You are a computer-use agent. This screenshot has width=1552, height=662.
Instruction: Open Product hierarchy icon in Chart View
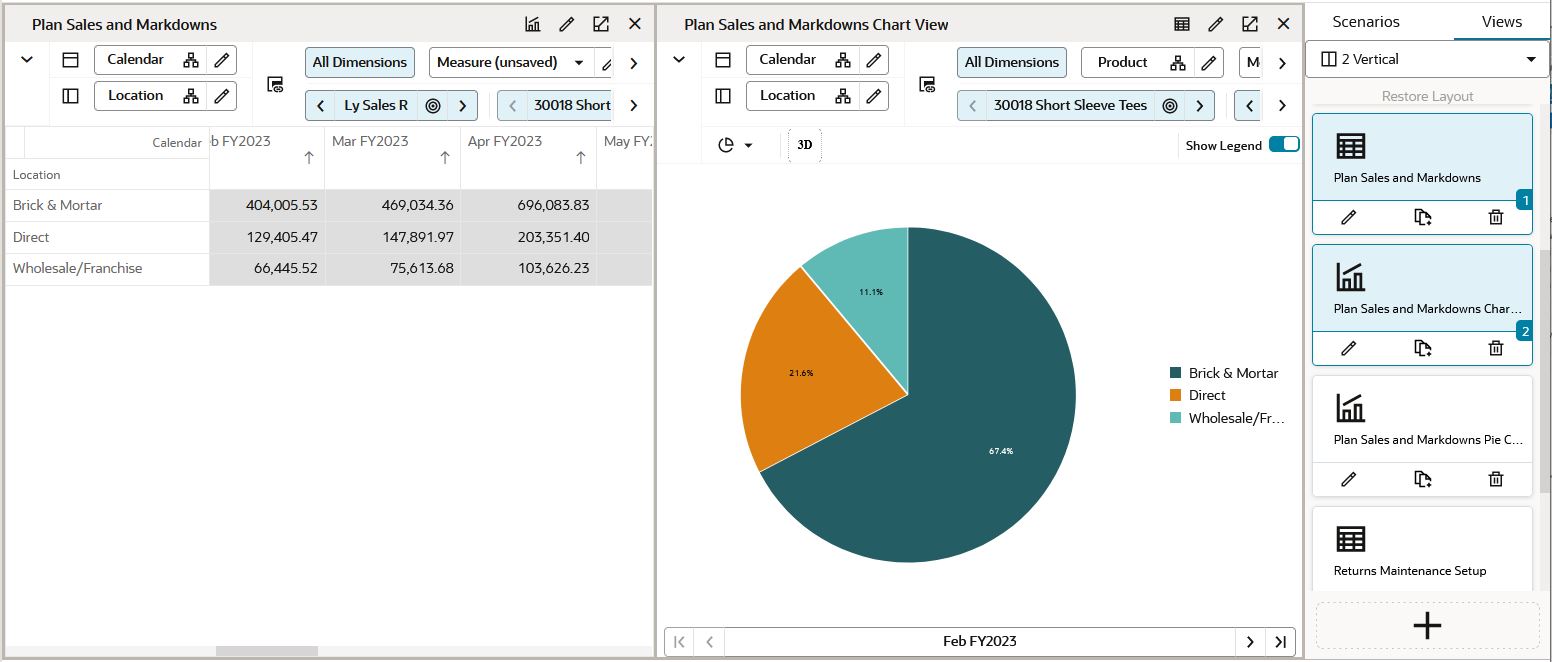(x=1178, y=62)
